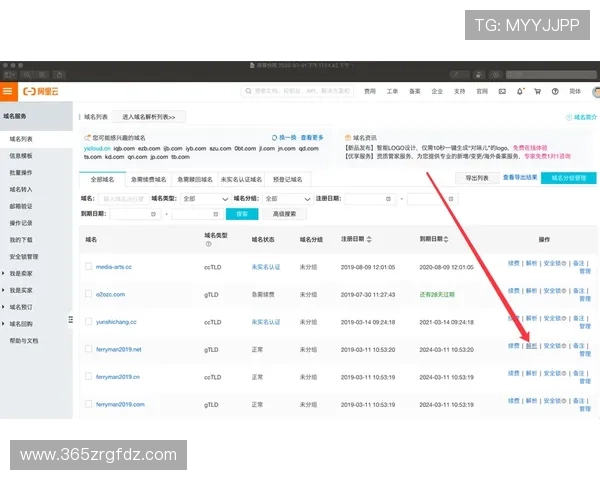The image size is (600, 480).
Task: Open the help question-mark icon in header
Action: (555, 91)
